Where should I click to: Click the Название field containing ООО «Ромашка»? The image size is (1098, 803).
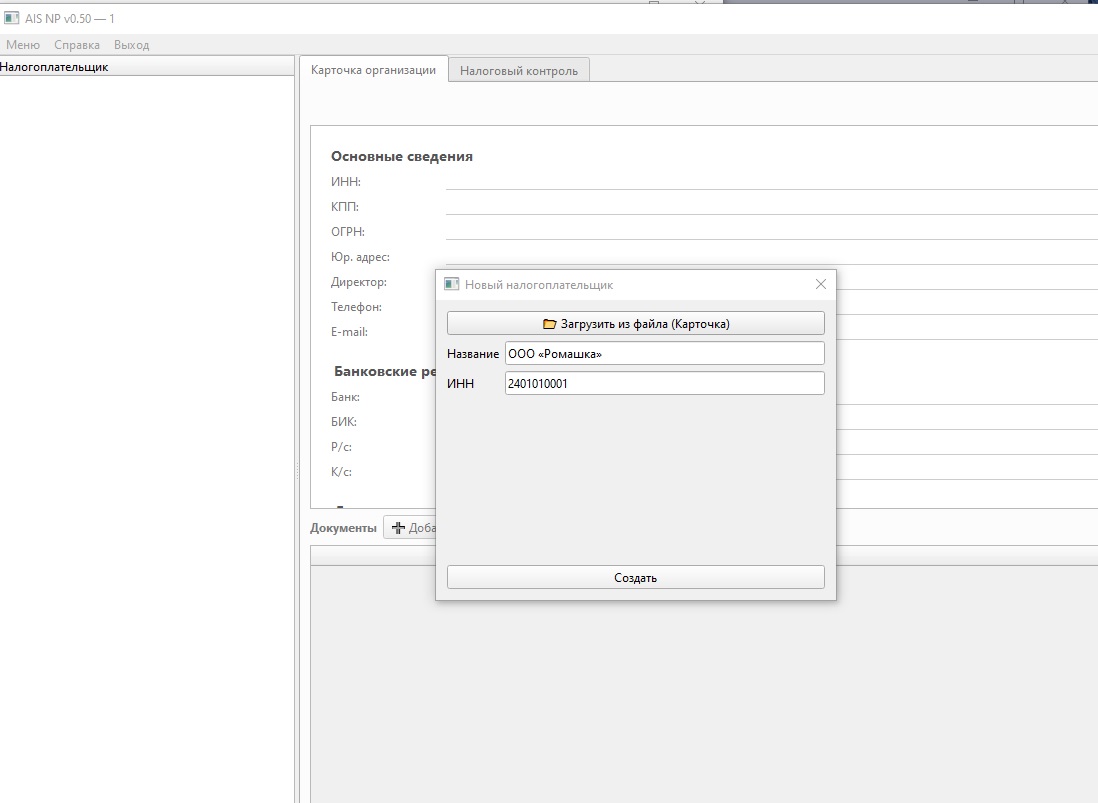tap(664, 354)
